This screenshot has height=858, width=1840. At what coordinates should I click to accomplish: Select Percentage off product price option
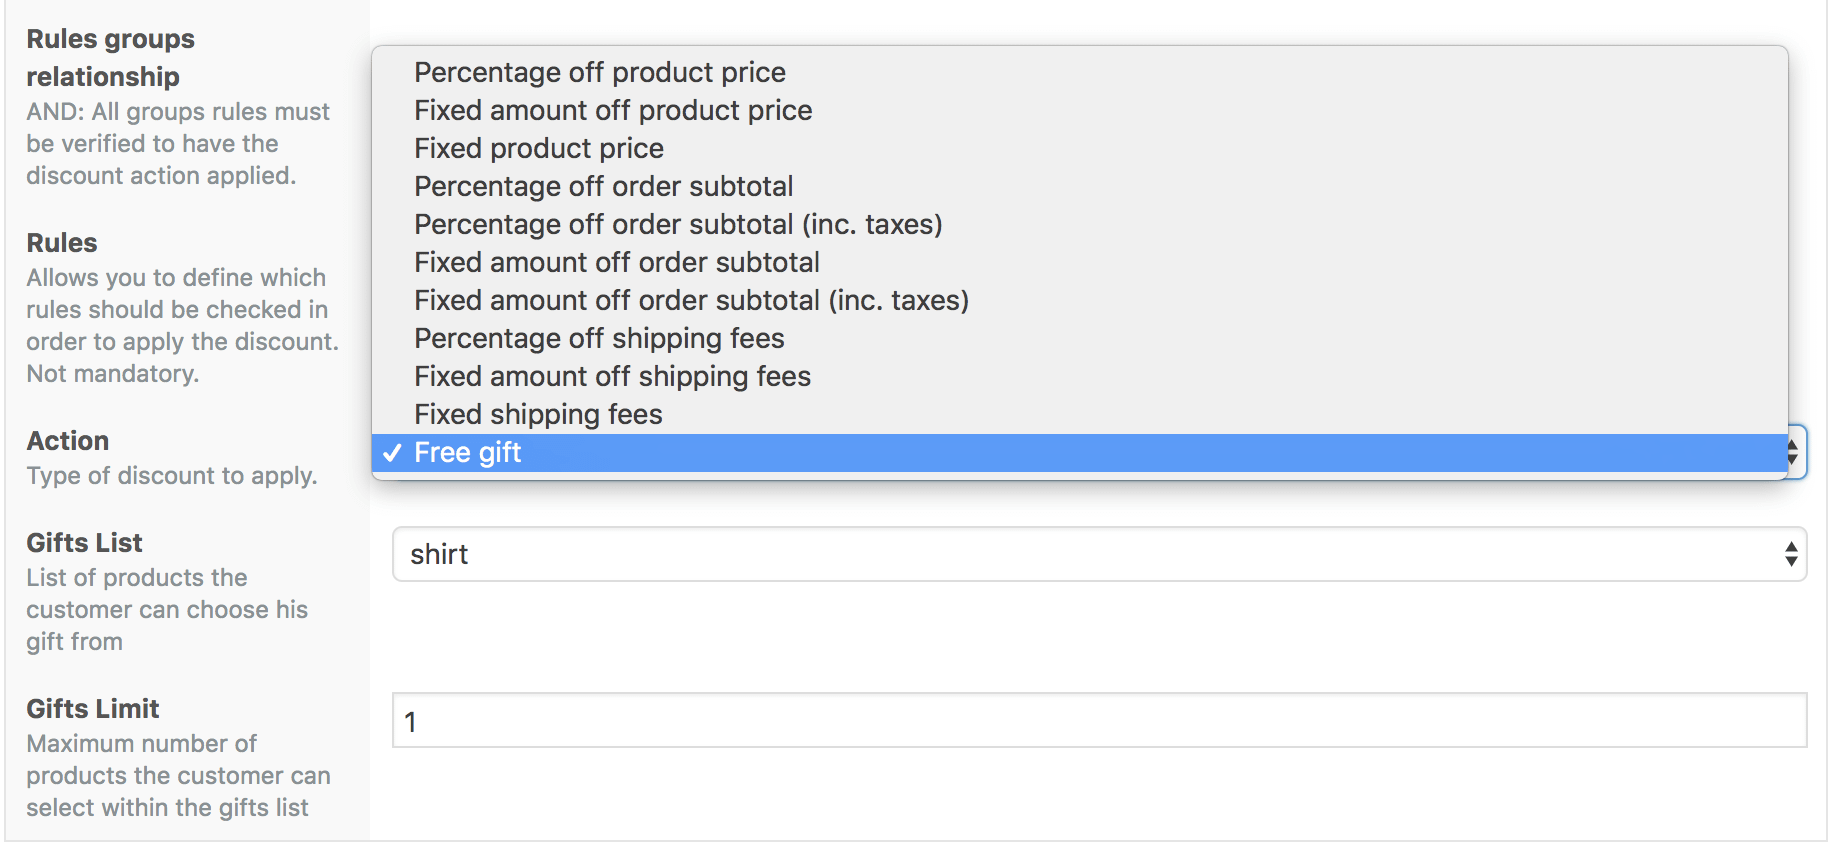[x=1079, y=72]
